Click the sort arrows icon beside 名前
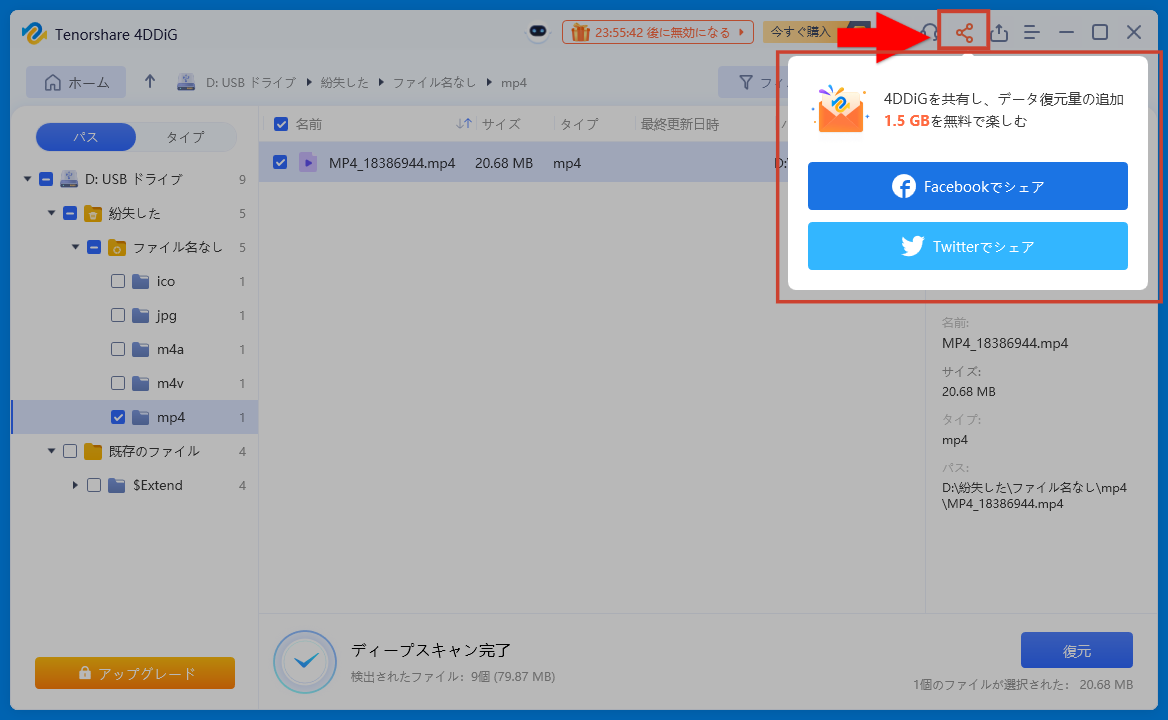The image size is (1168, 720). (464, 124)
